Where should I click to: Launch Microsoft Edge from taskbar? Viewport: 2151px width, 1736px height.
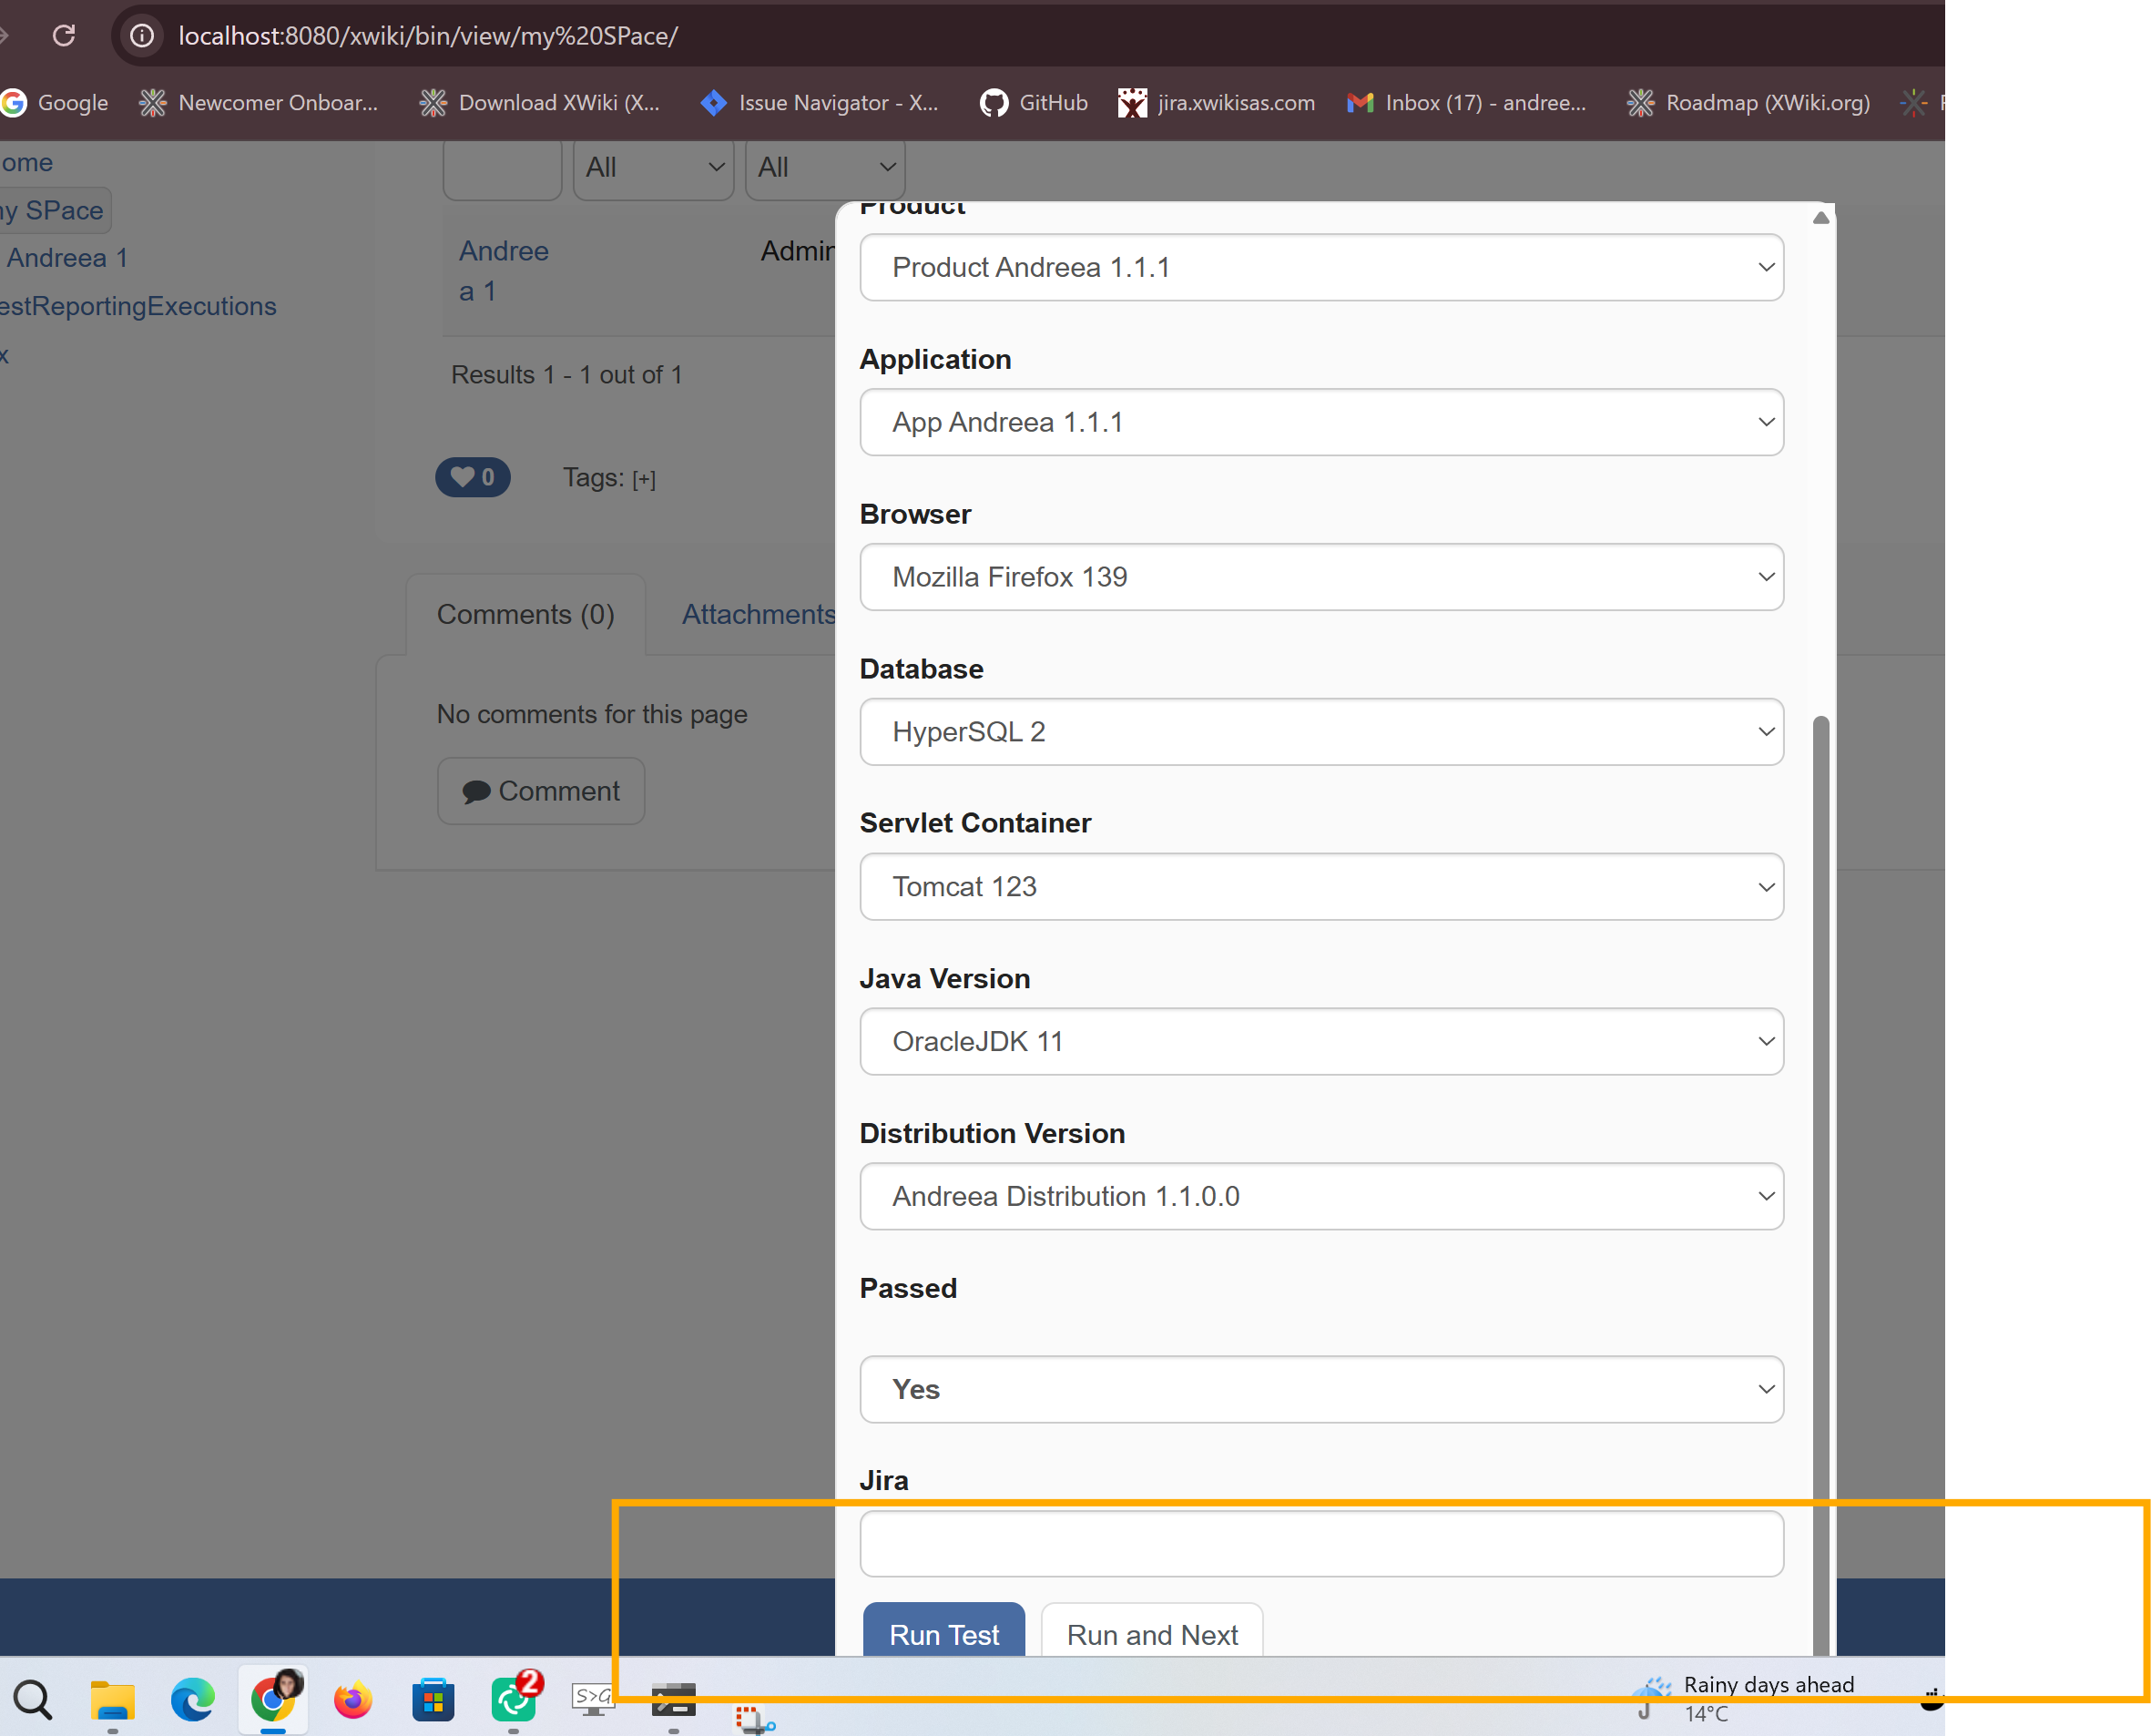coord(192,1699)
